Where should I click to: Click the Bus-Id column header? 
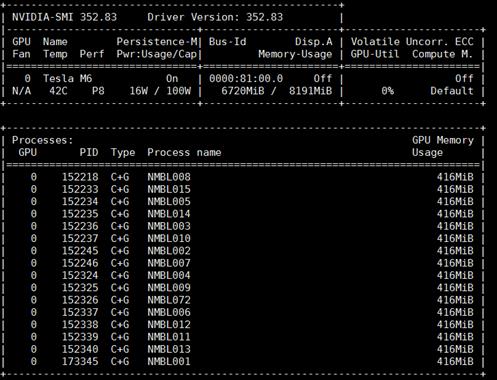[227, 42]
